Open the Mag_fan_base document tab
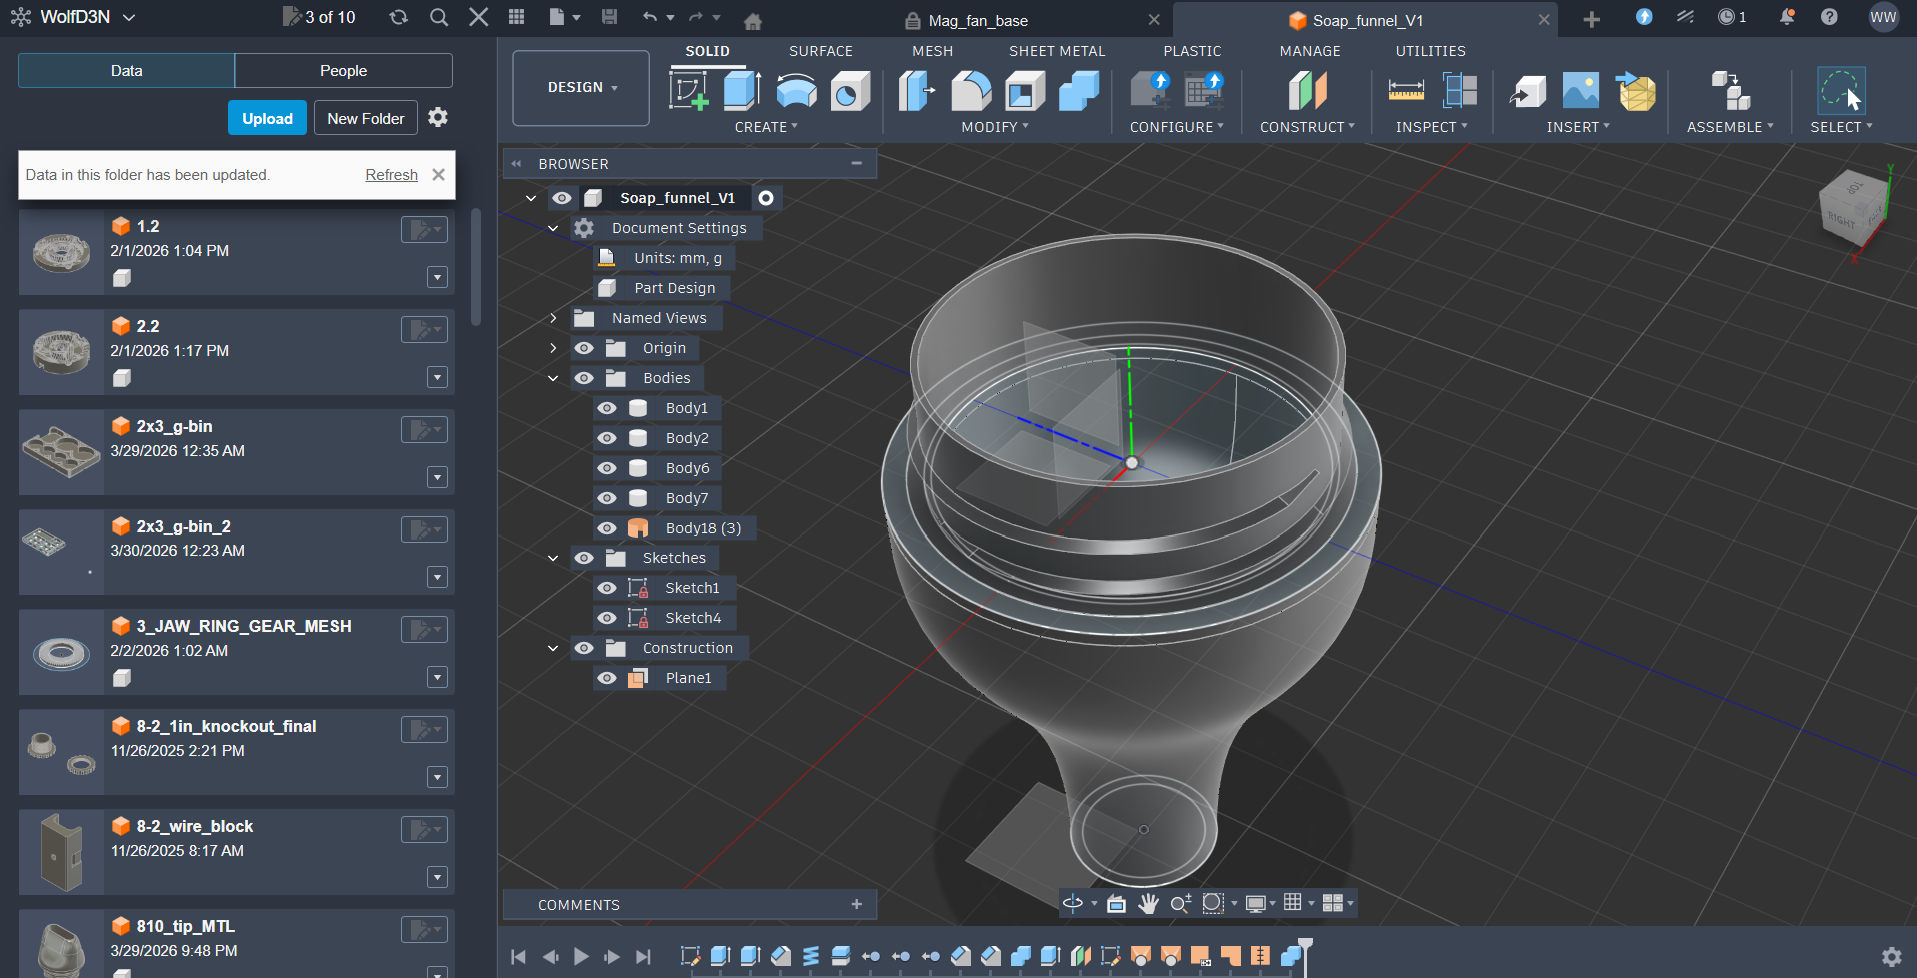The height and width of the screenshot is (978, 1917). point(978,20)
